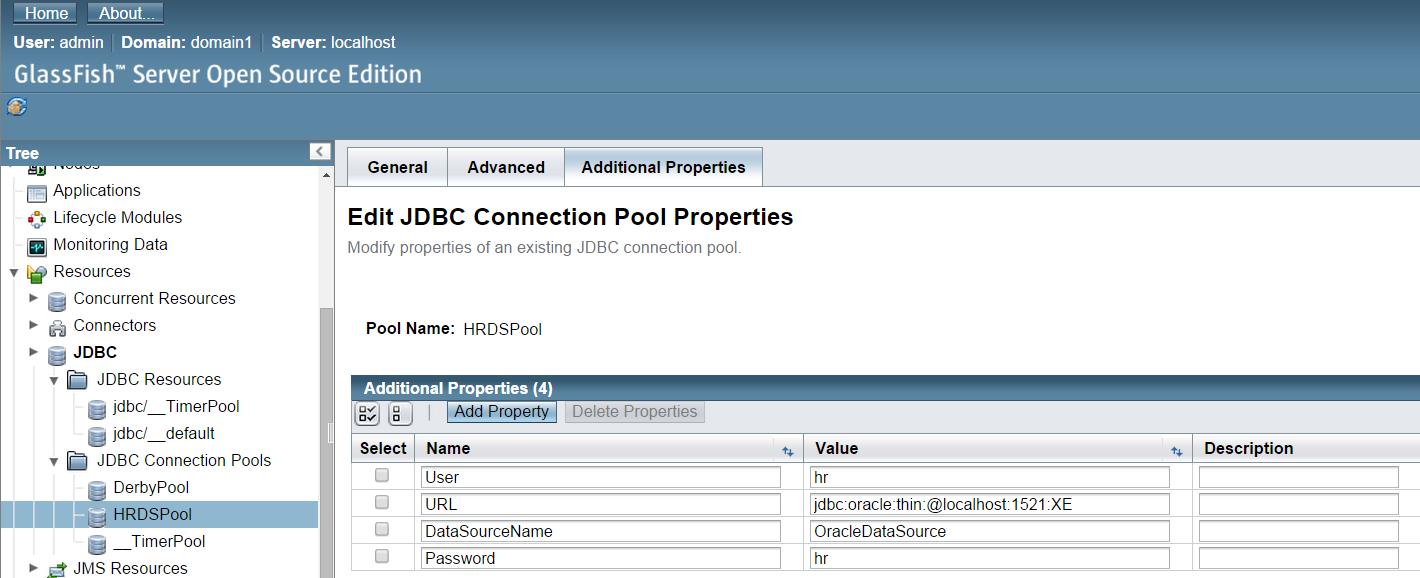Expand the Connectors node in the tree
The width and height of the screenshot is (1420, 578).
(33, 325)
